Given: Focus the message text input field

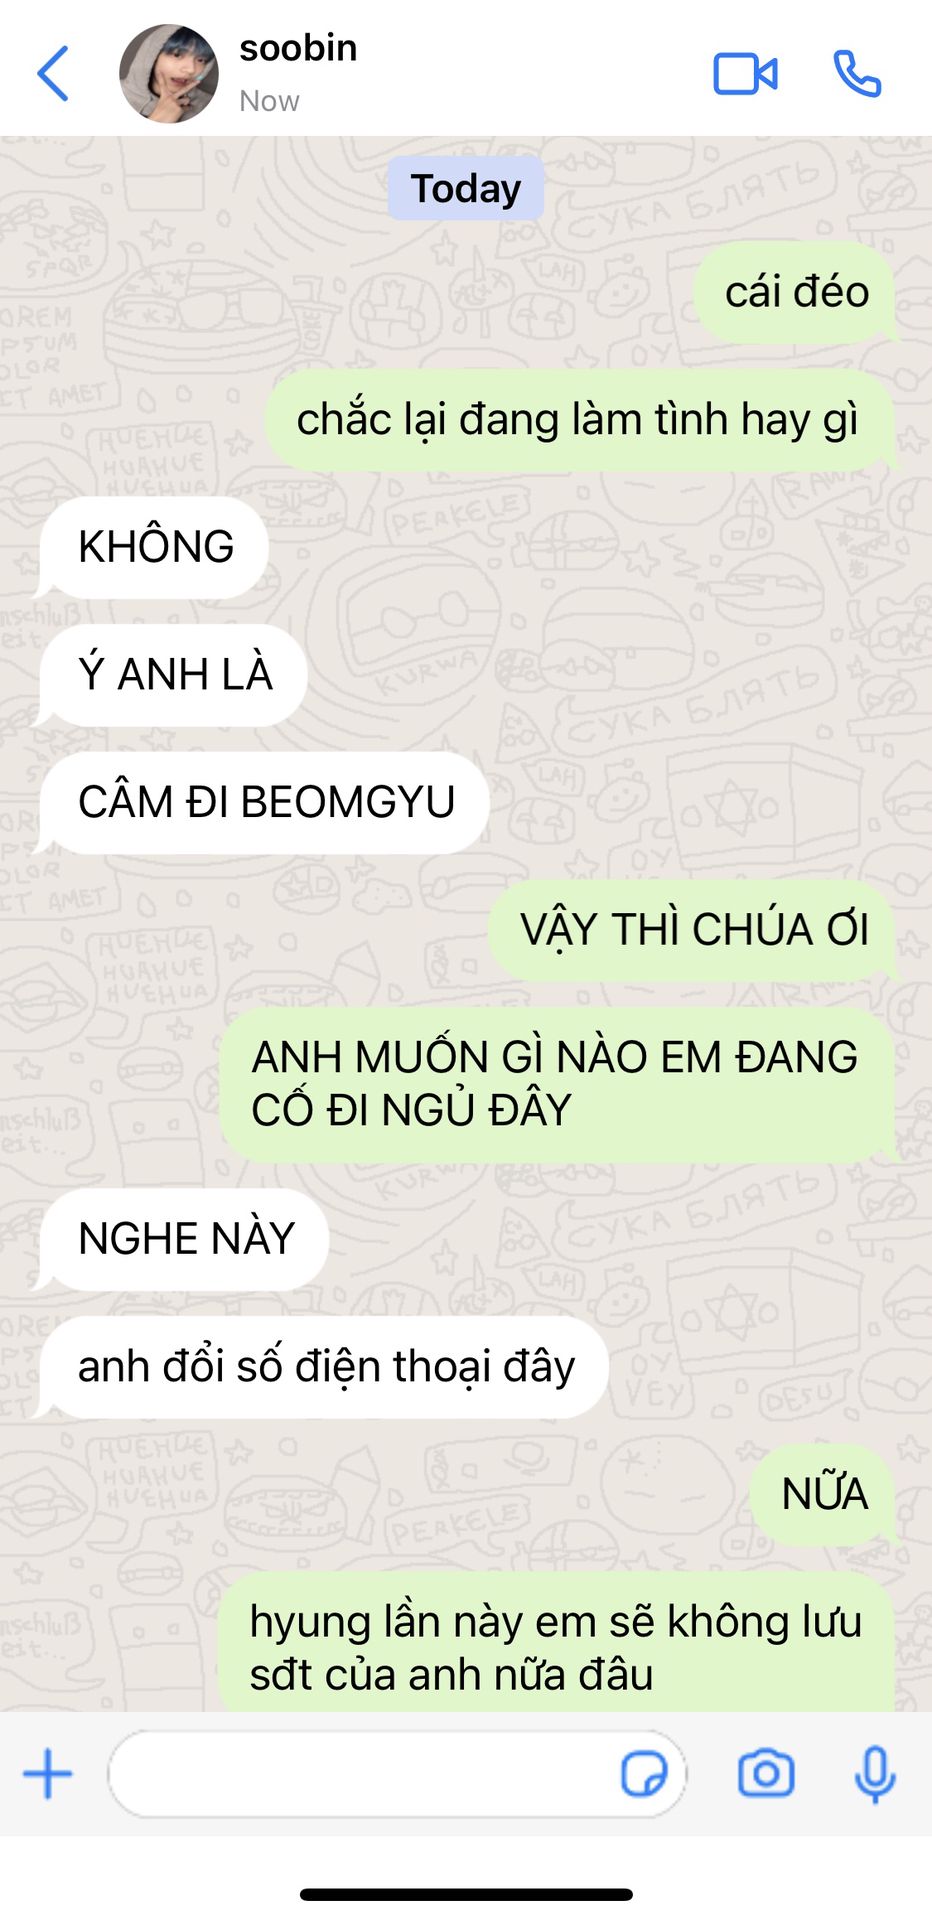Looking at the screenshot, I should (397, 1774).
